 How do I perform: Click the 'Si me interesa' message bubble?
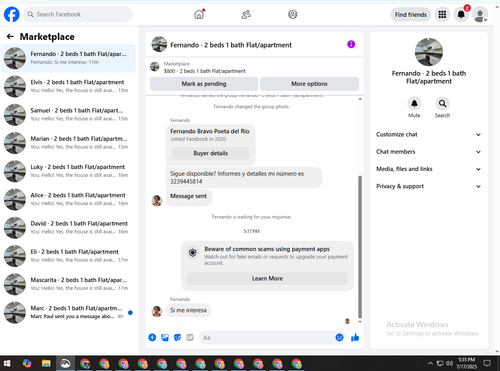(x=188, y=310)
